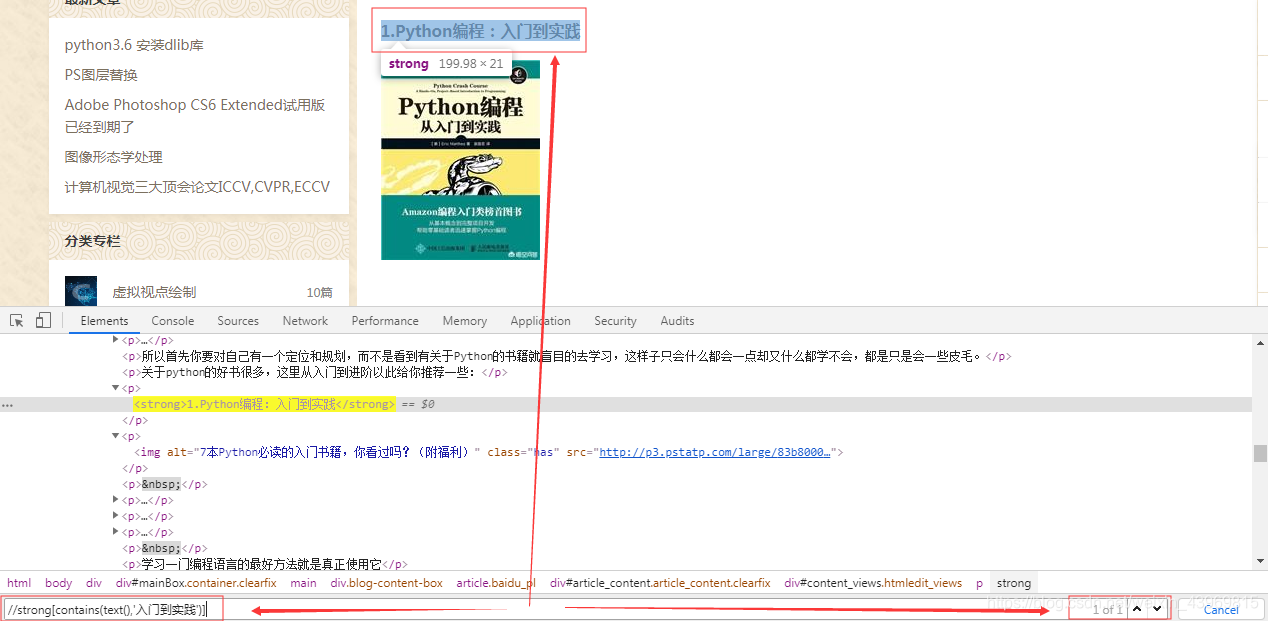Select the img node in DOM tree

click(489, 452)
